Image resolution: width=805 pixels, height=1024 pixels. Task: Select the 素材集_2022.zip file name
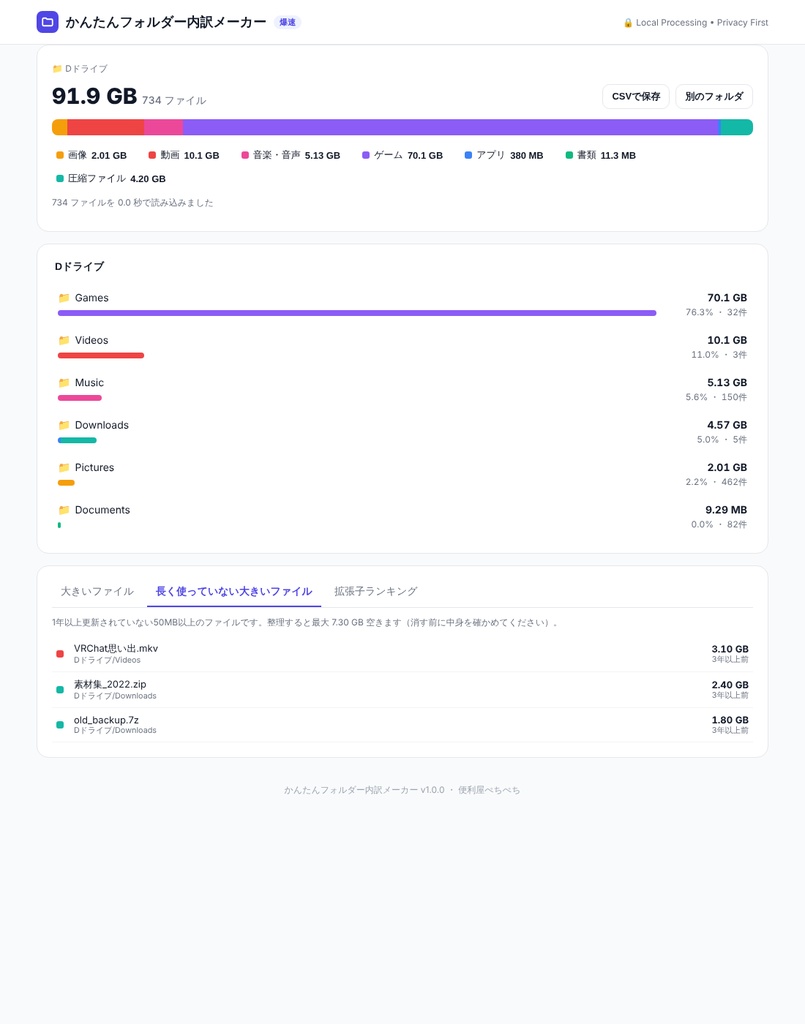110,684
